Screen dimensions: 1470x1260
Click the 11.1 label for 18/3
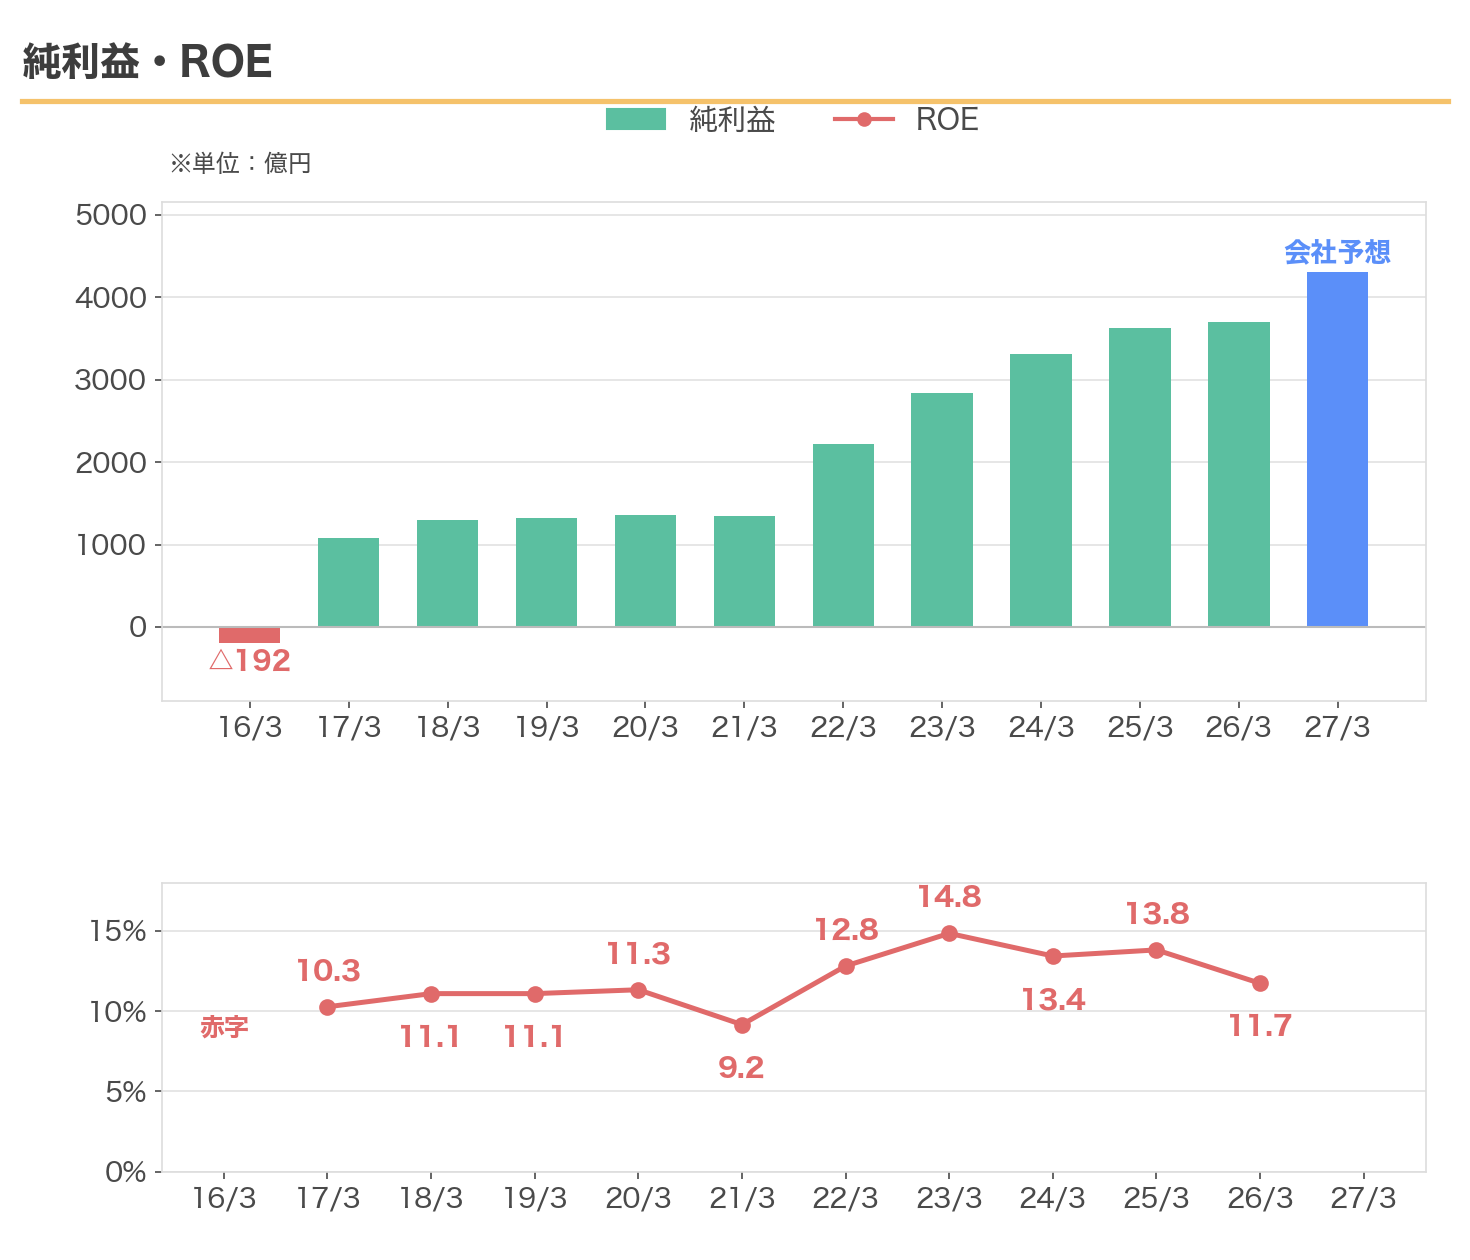tap(430, 1037)
